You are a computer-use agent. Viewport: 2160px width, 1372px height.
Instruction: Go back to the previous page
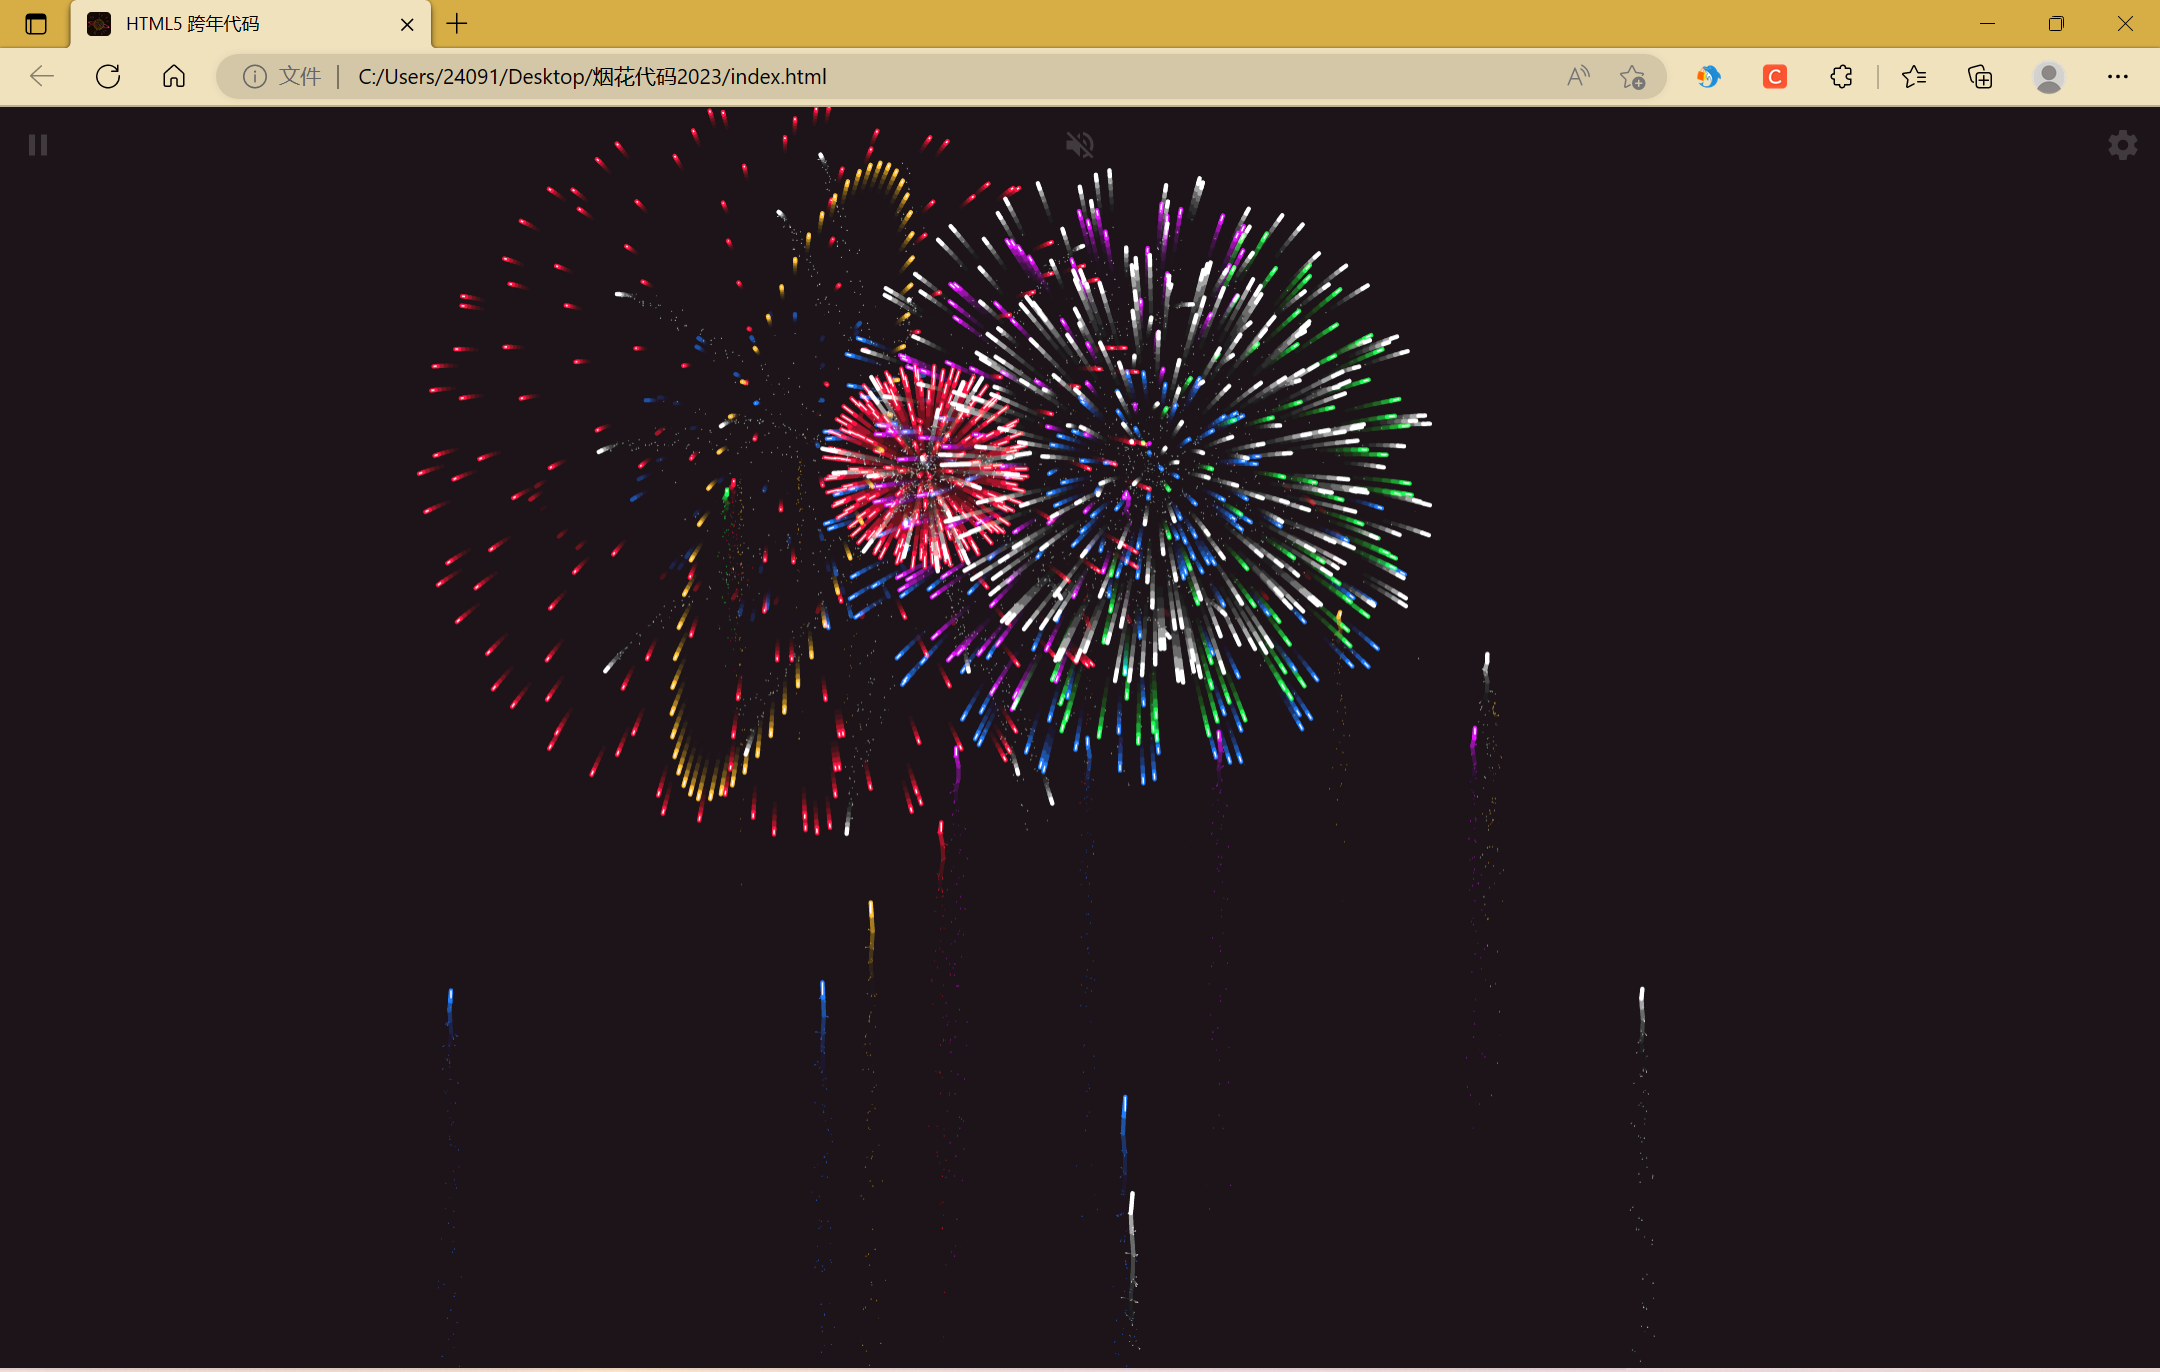point(42,76)
